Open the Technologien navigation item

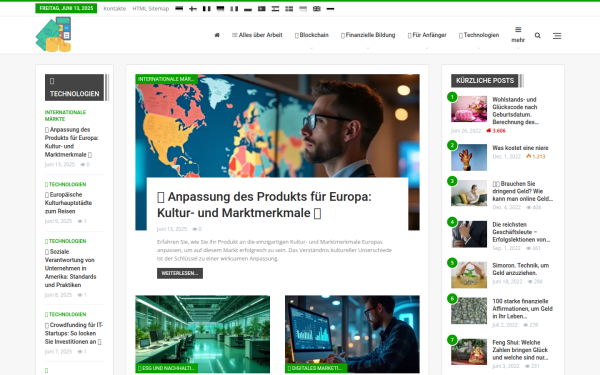pos(479,35)
